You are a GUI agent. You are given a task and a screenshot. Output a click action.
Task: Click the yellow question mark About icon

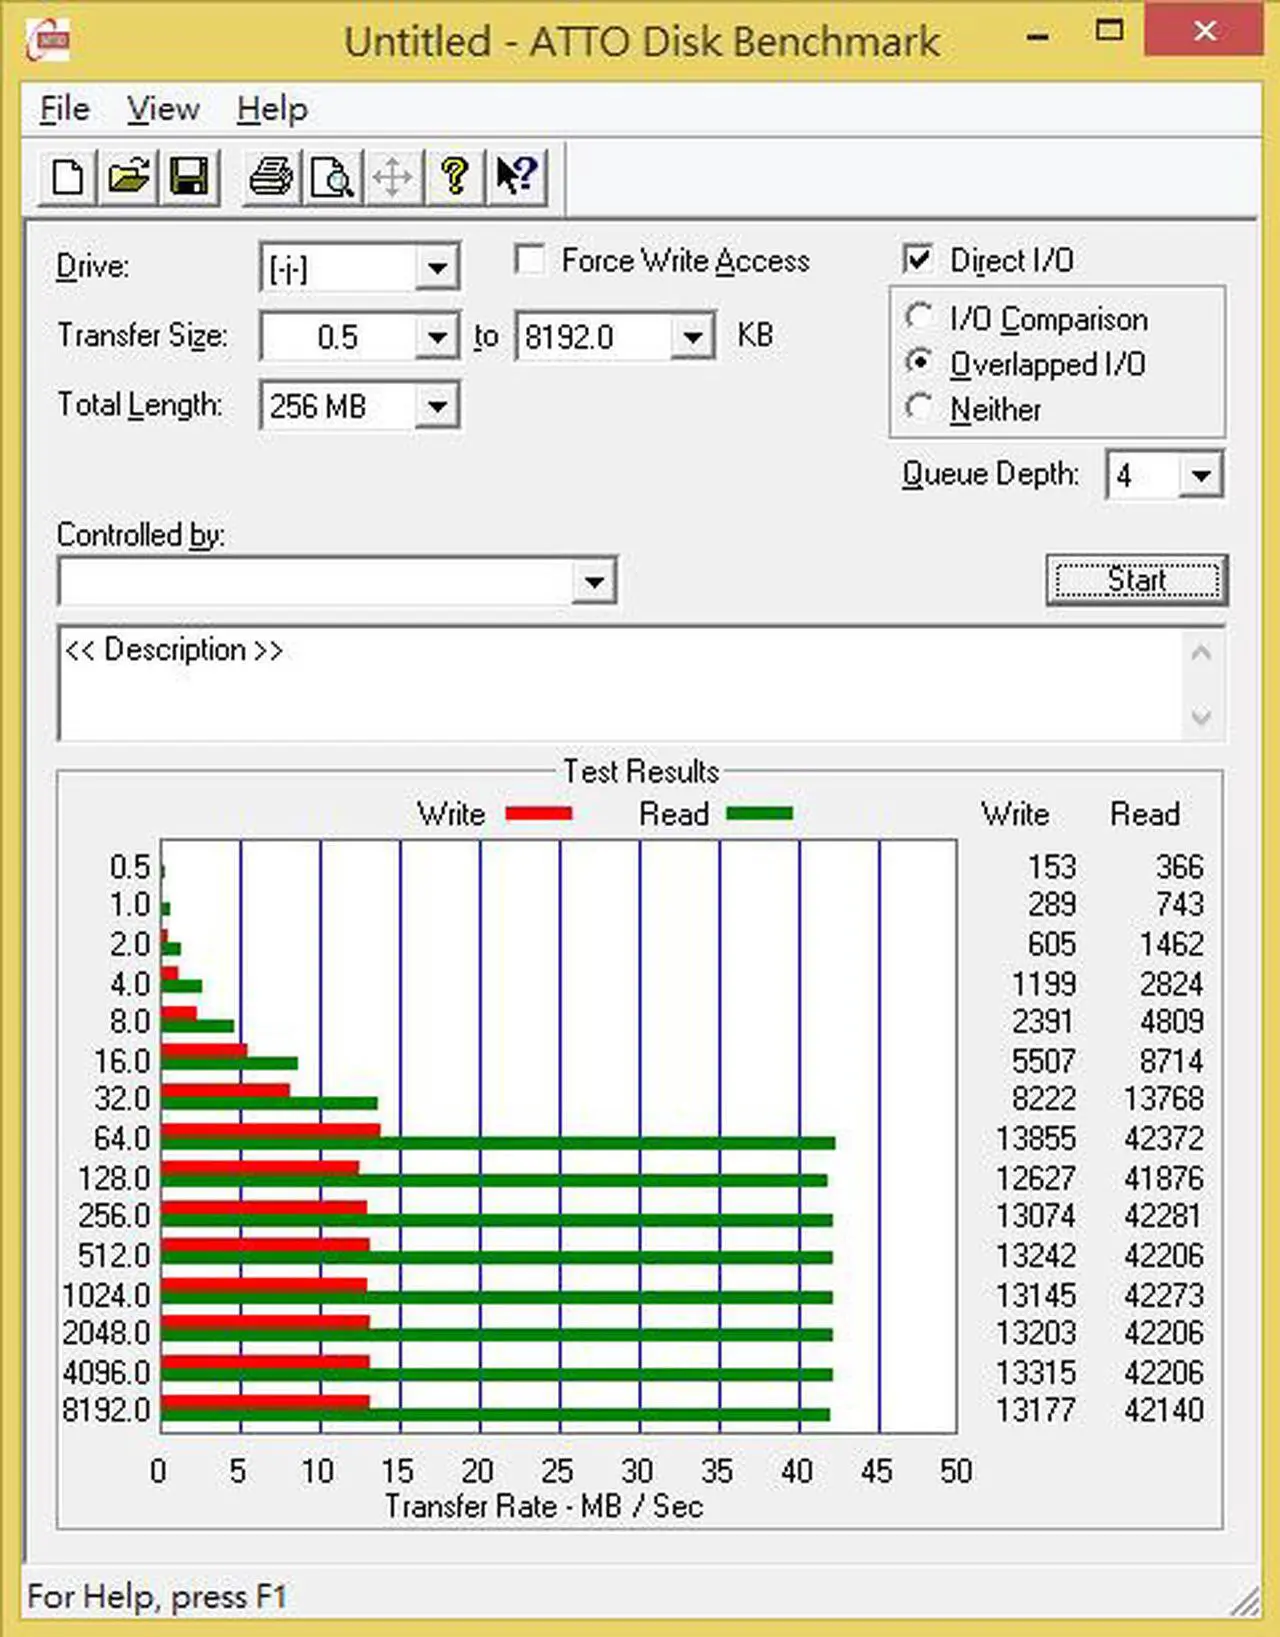coord(455,177)
